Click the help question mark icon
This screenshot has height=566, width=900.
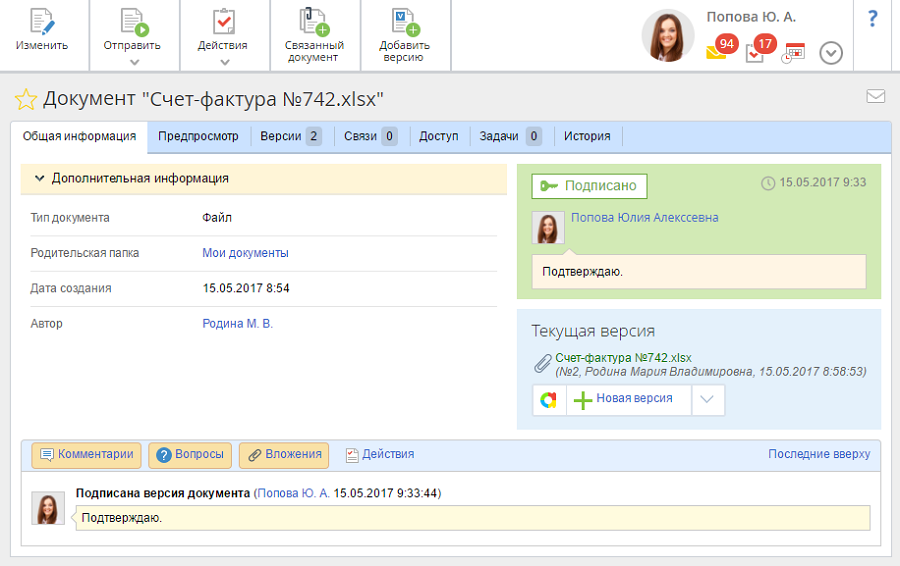872,18
